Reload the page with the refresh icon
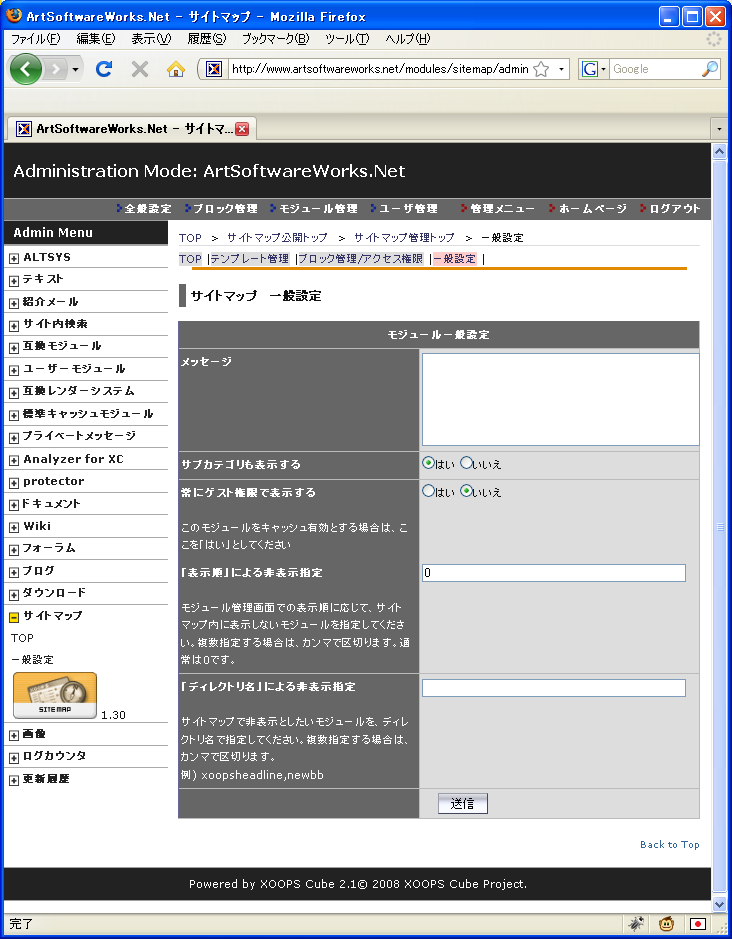 (103, 69)
